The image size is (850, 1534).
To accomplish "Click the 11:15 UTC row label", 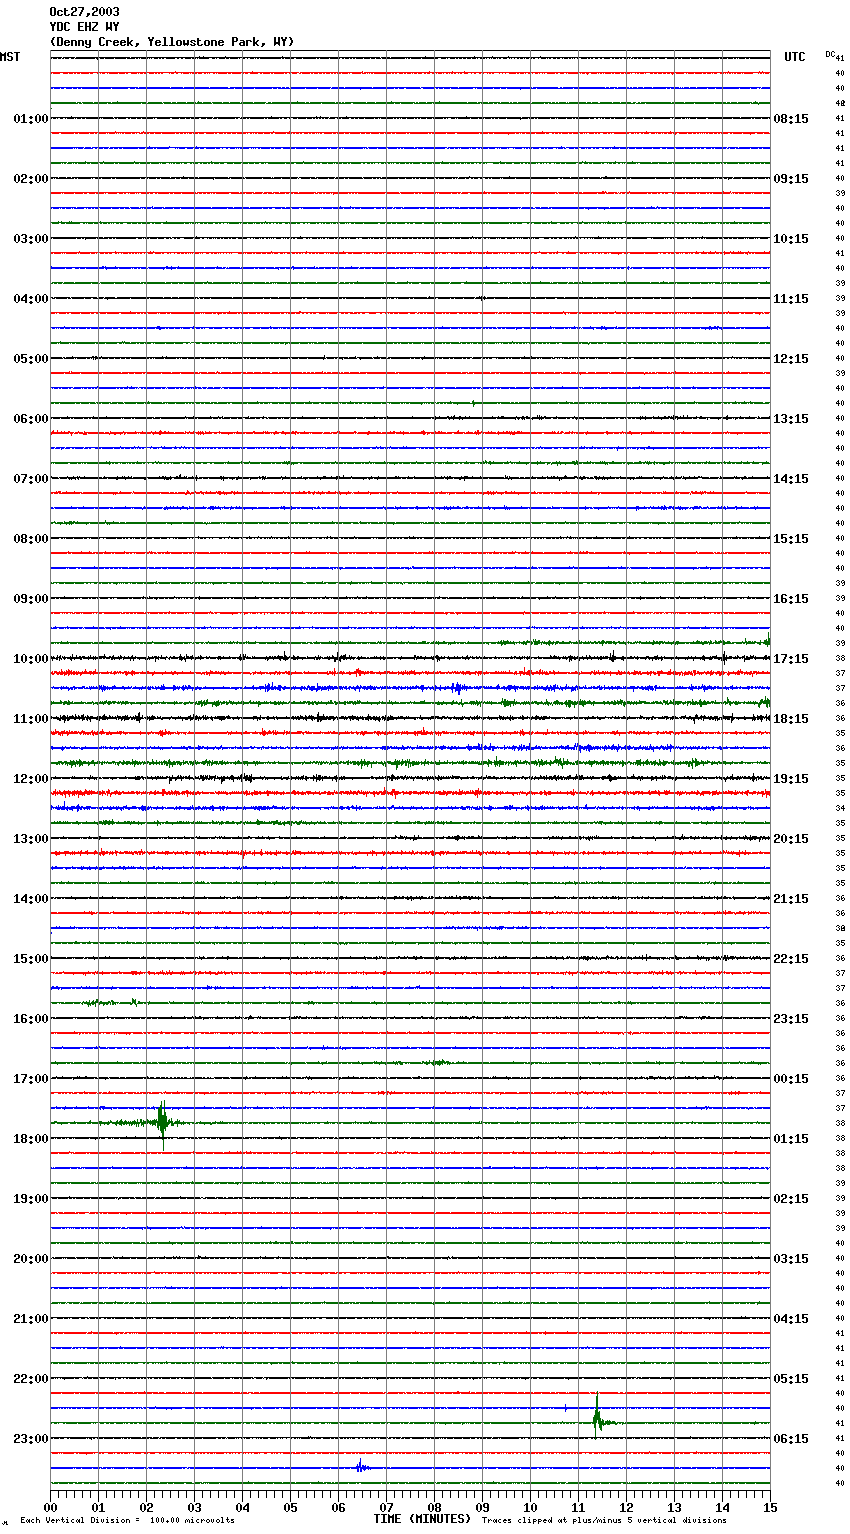I will (791, 299).
